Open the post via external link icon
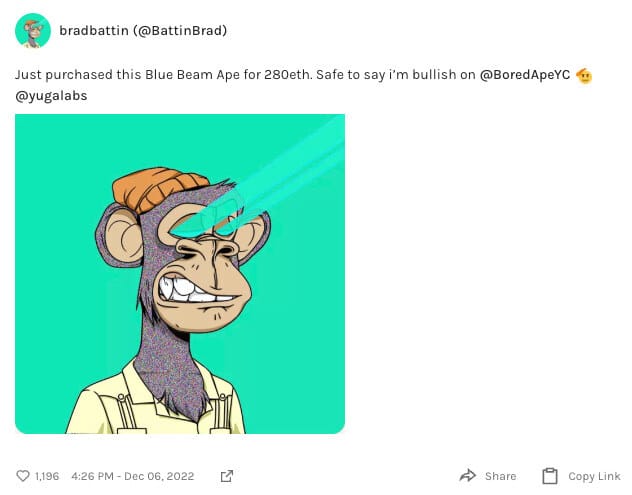The height and width of the screenshot is (495, 632). tap(227, 476)
